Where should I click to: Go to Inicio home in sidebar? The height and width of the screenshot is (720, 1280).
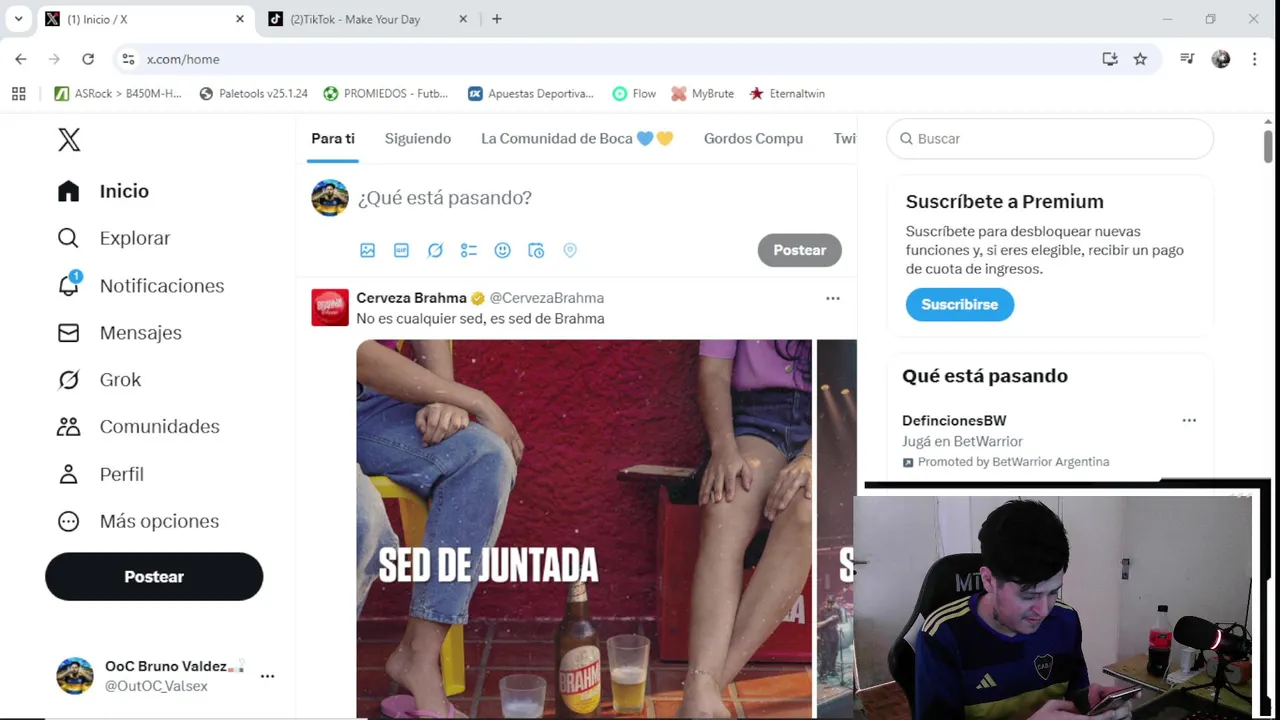(103, 191)
